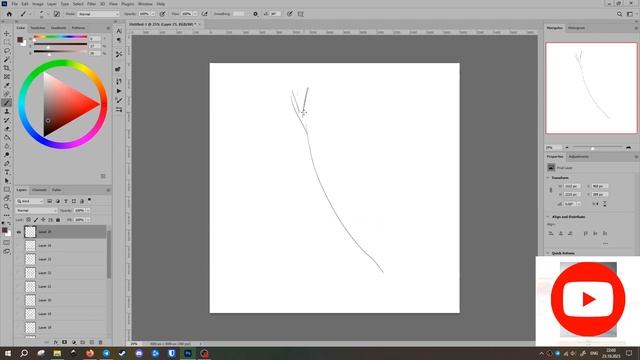Image resolution: width=640 pixels, height=360 pixels.
Task: Switch to the Adjustments tab
Action: [x=578, y=157]
